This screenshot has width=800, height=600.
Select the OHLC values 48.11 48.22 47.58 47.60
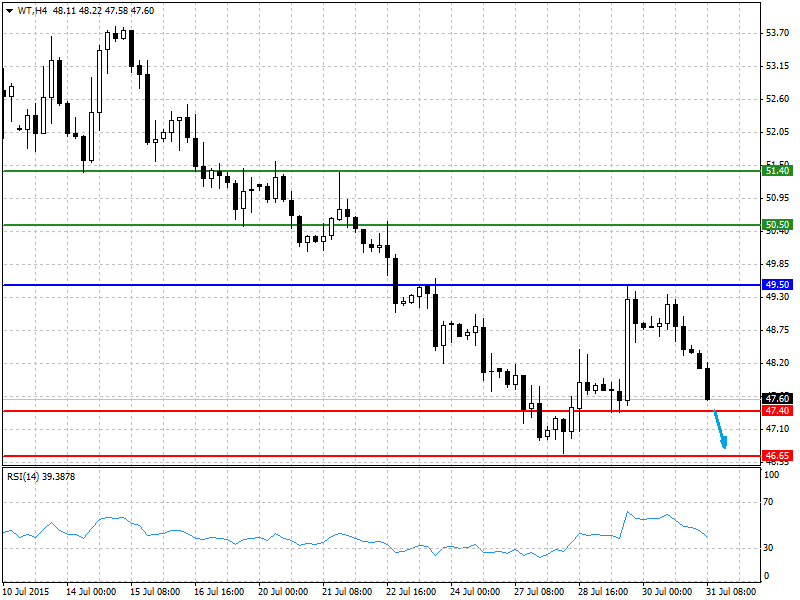(x=104, y=10)
